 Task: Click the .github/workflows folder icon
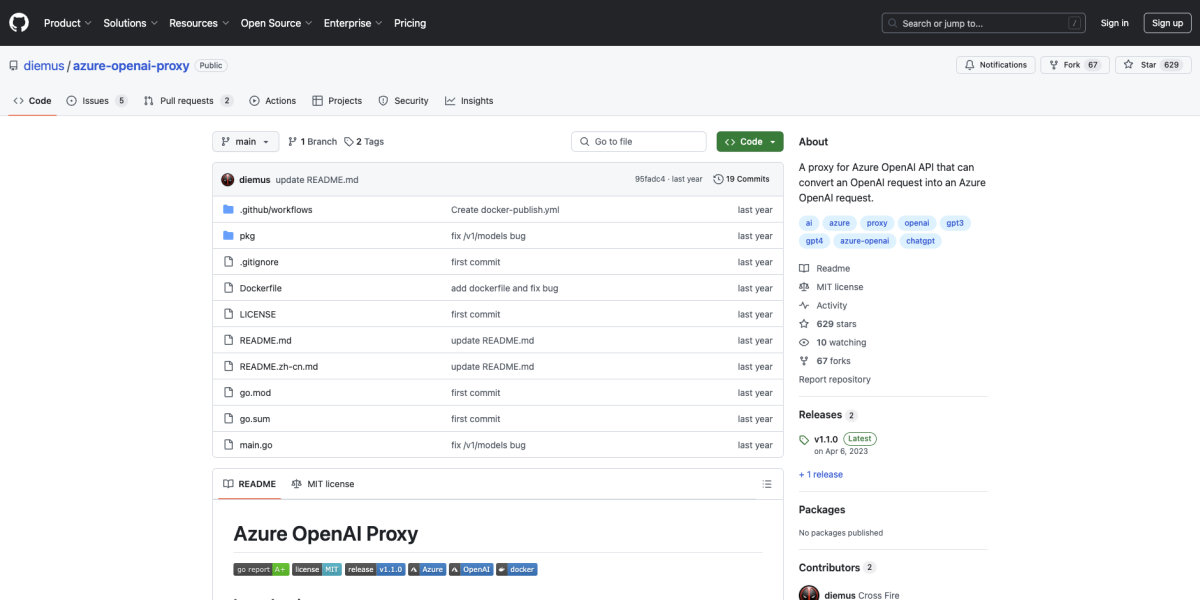pos(228,210)
